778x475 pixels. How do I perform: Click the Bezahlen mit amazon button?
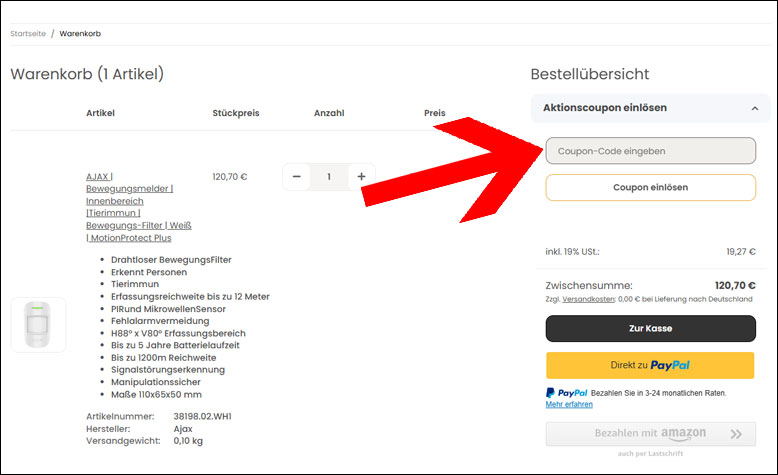pyautogui.click(x=650, y=434)
